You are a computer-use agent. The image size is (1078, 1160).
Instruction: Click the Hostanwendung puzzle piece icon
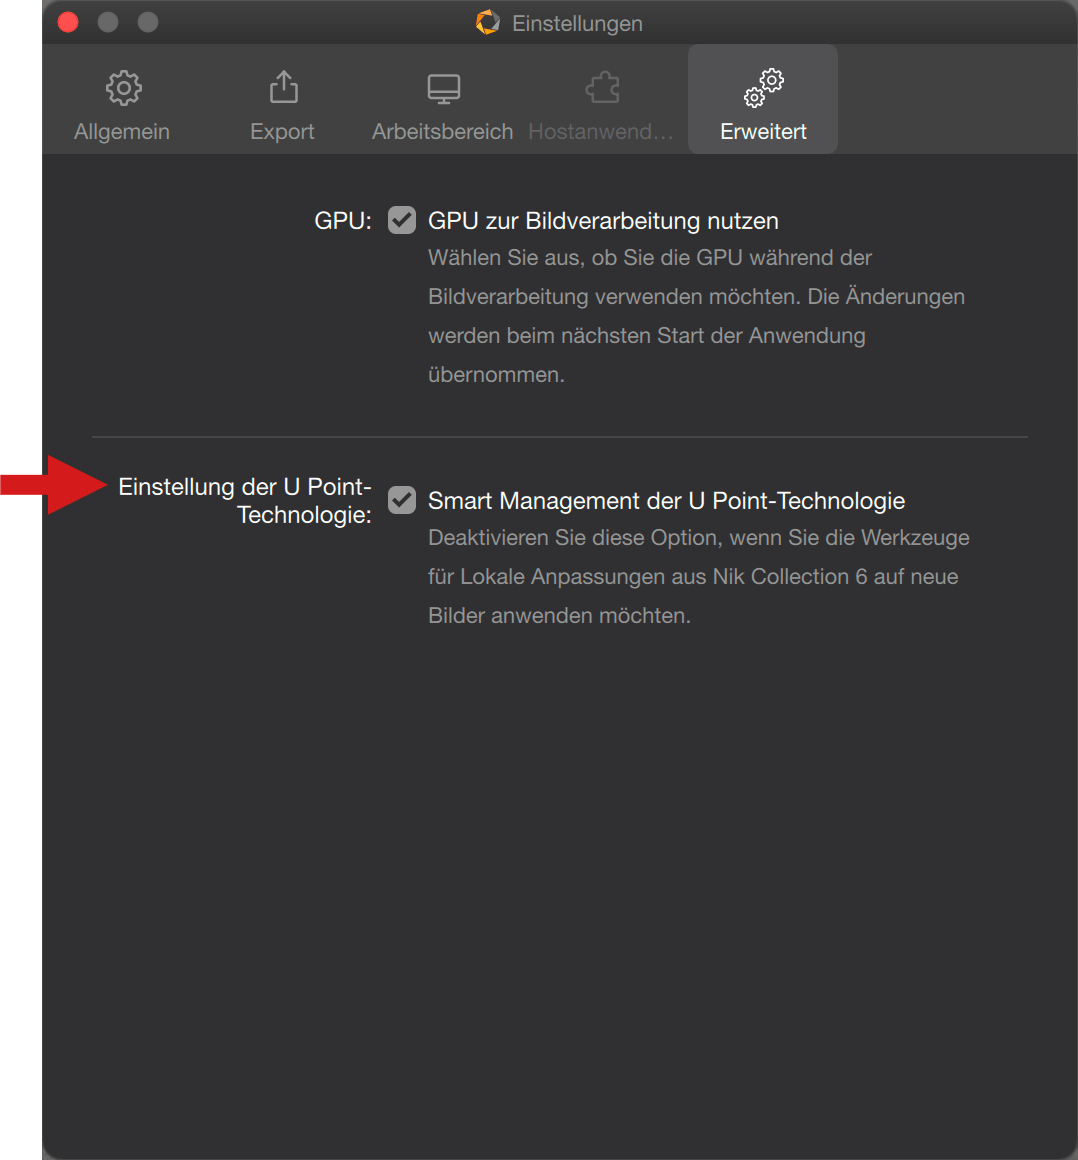pyautogui.click(x=602, y=87)
